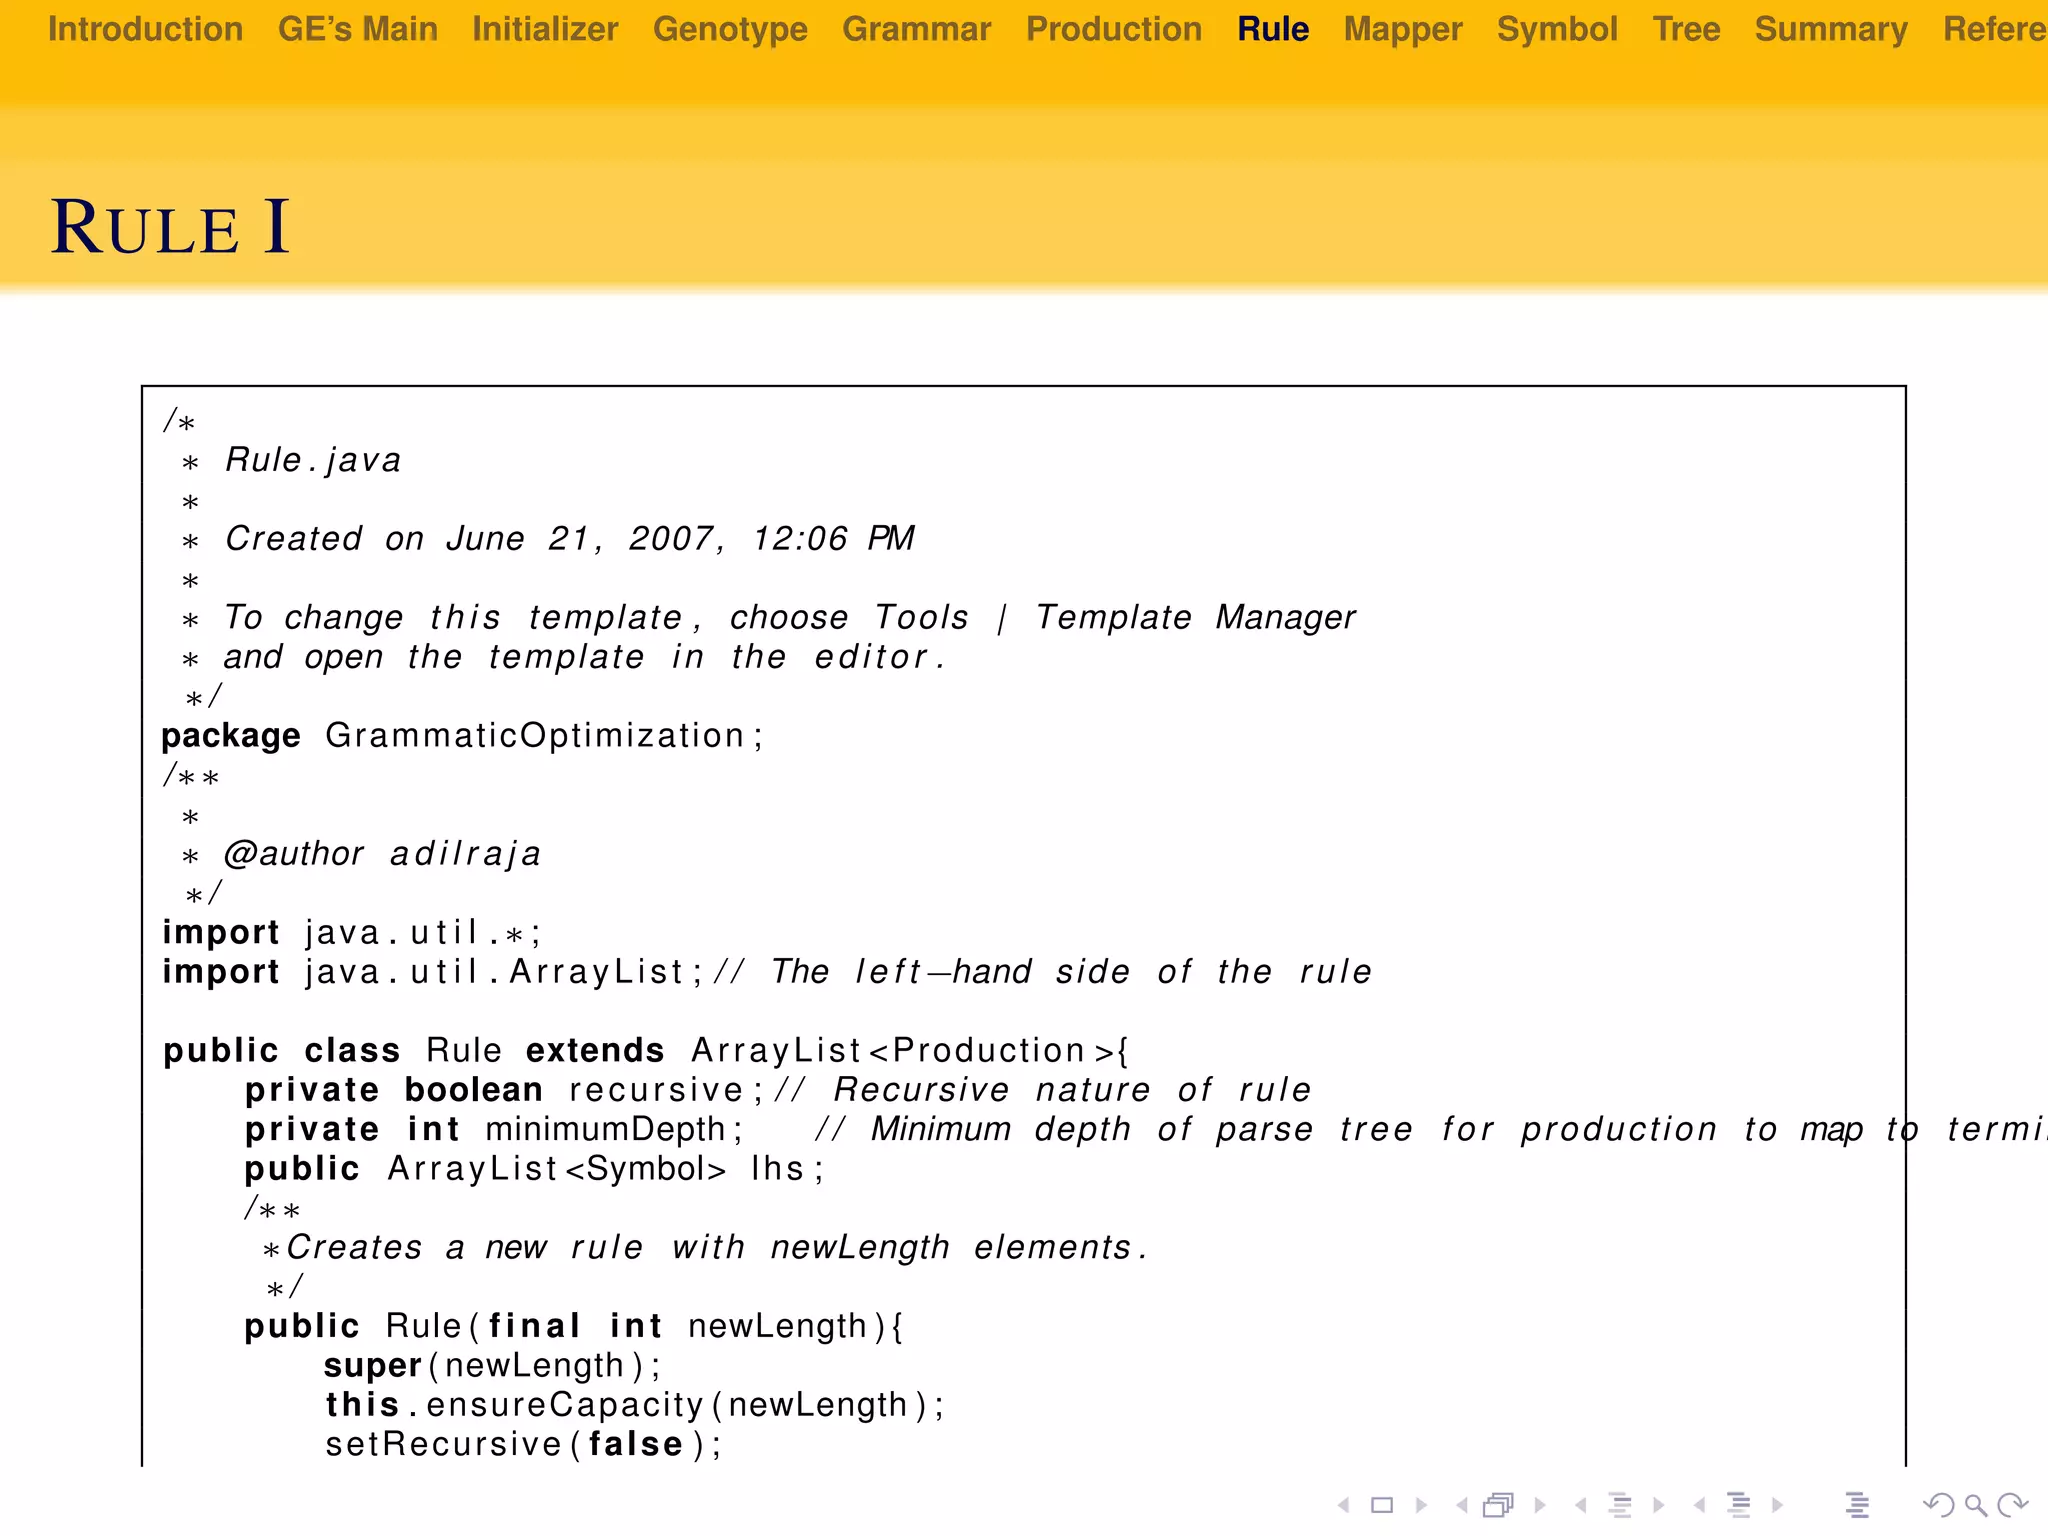
Task: Click the section navigation lines icon
Action: tap(1739, 1505)
